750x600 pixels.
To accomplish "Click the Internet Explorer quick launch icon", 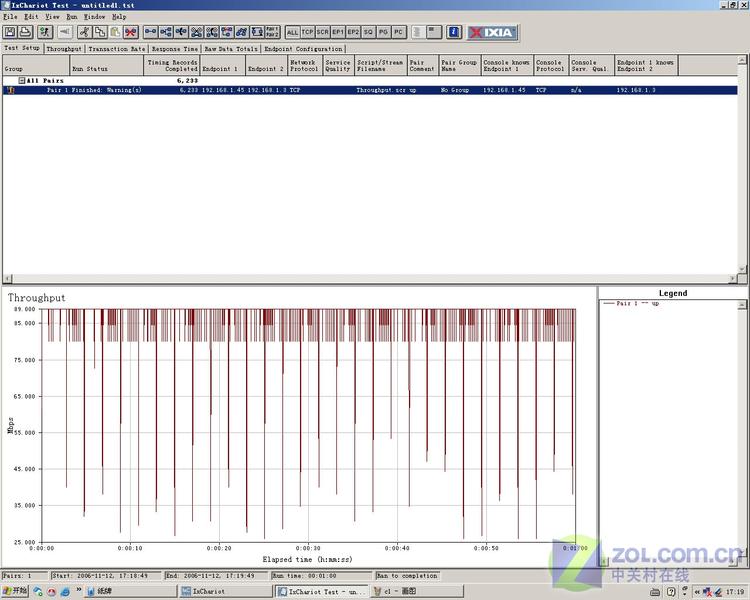I will click(x=65, y=592).
